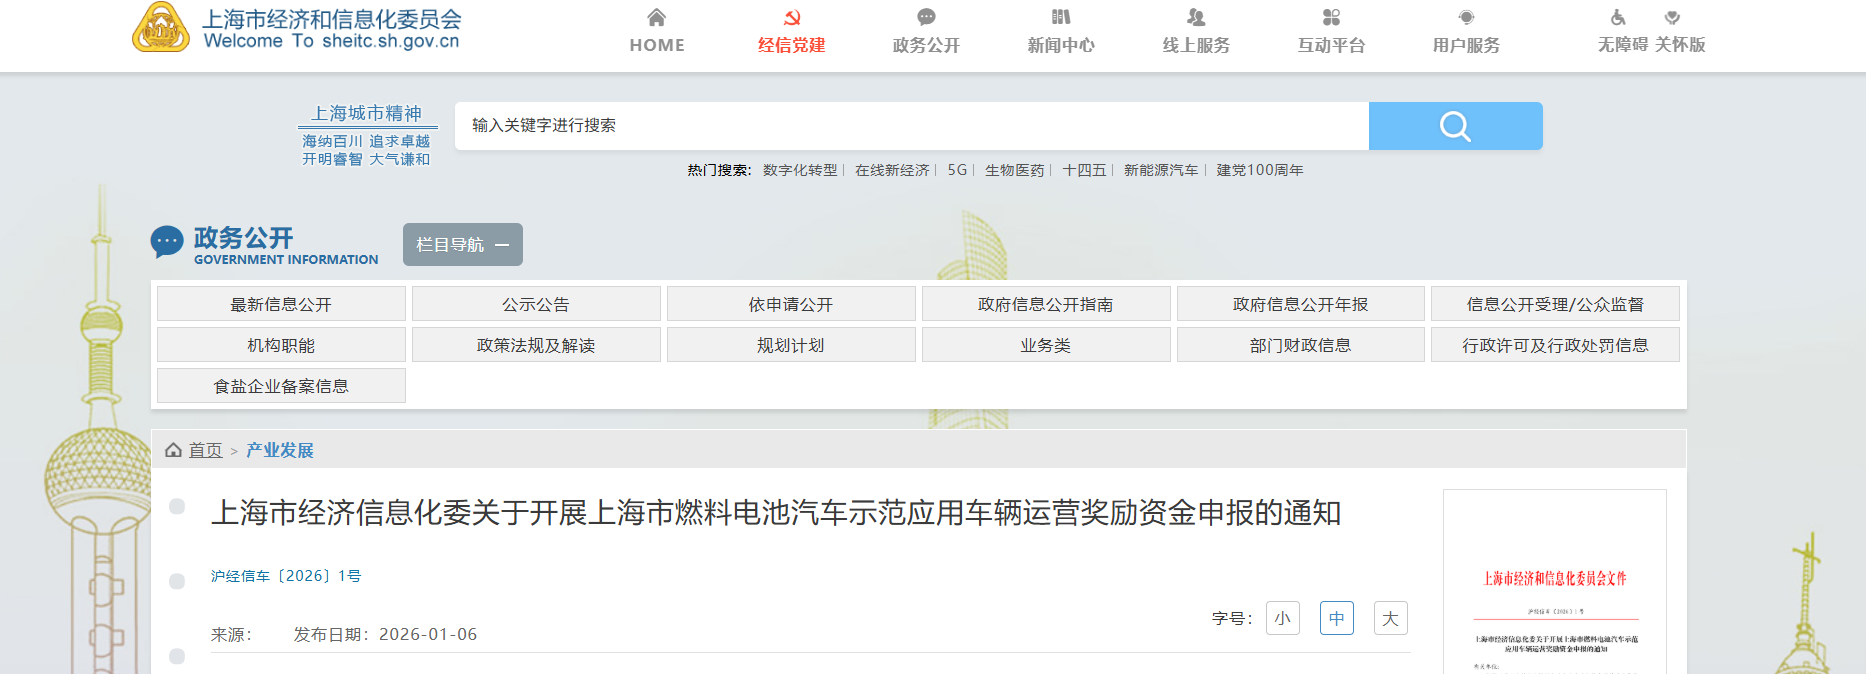This screenshot has width=1866, height=674.
Task: Select hot search term 新能源汽车
Action: [x=1161, y=170]
